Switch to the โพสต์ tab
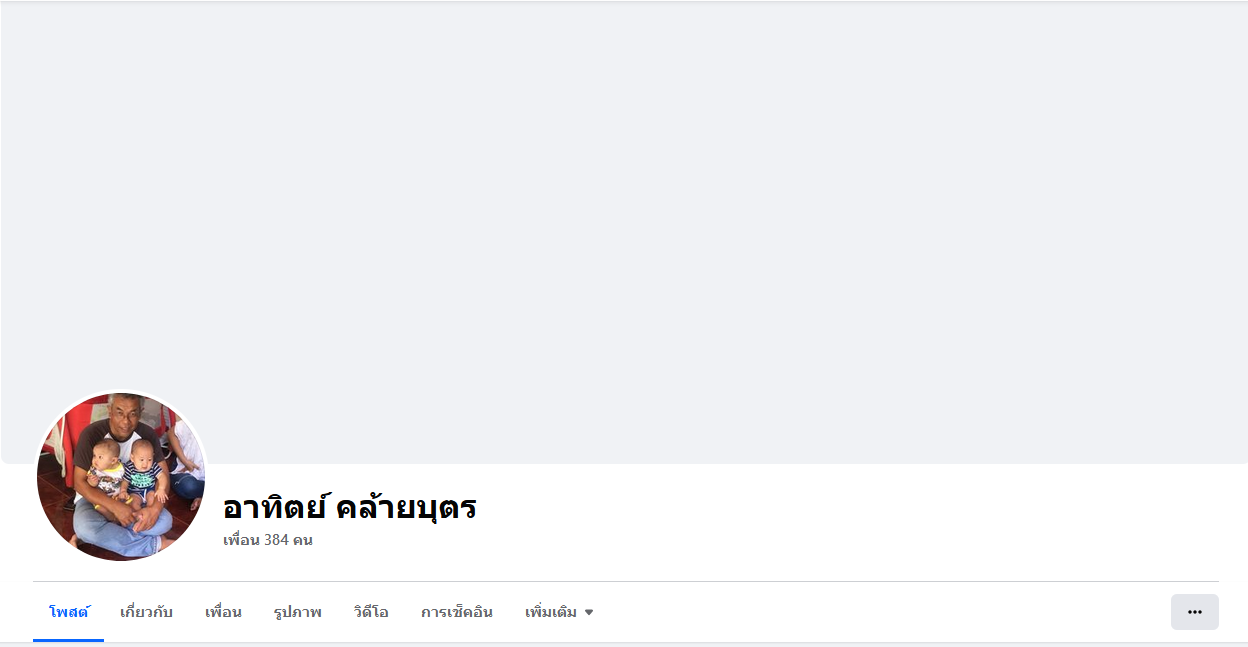Viewport: 1248px width, 647px height. tap(69, 612)
